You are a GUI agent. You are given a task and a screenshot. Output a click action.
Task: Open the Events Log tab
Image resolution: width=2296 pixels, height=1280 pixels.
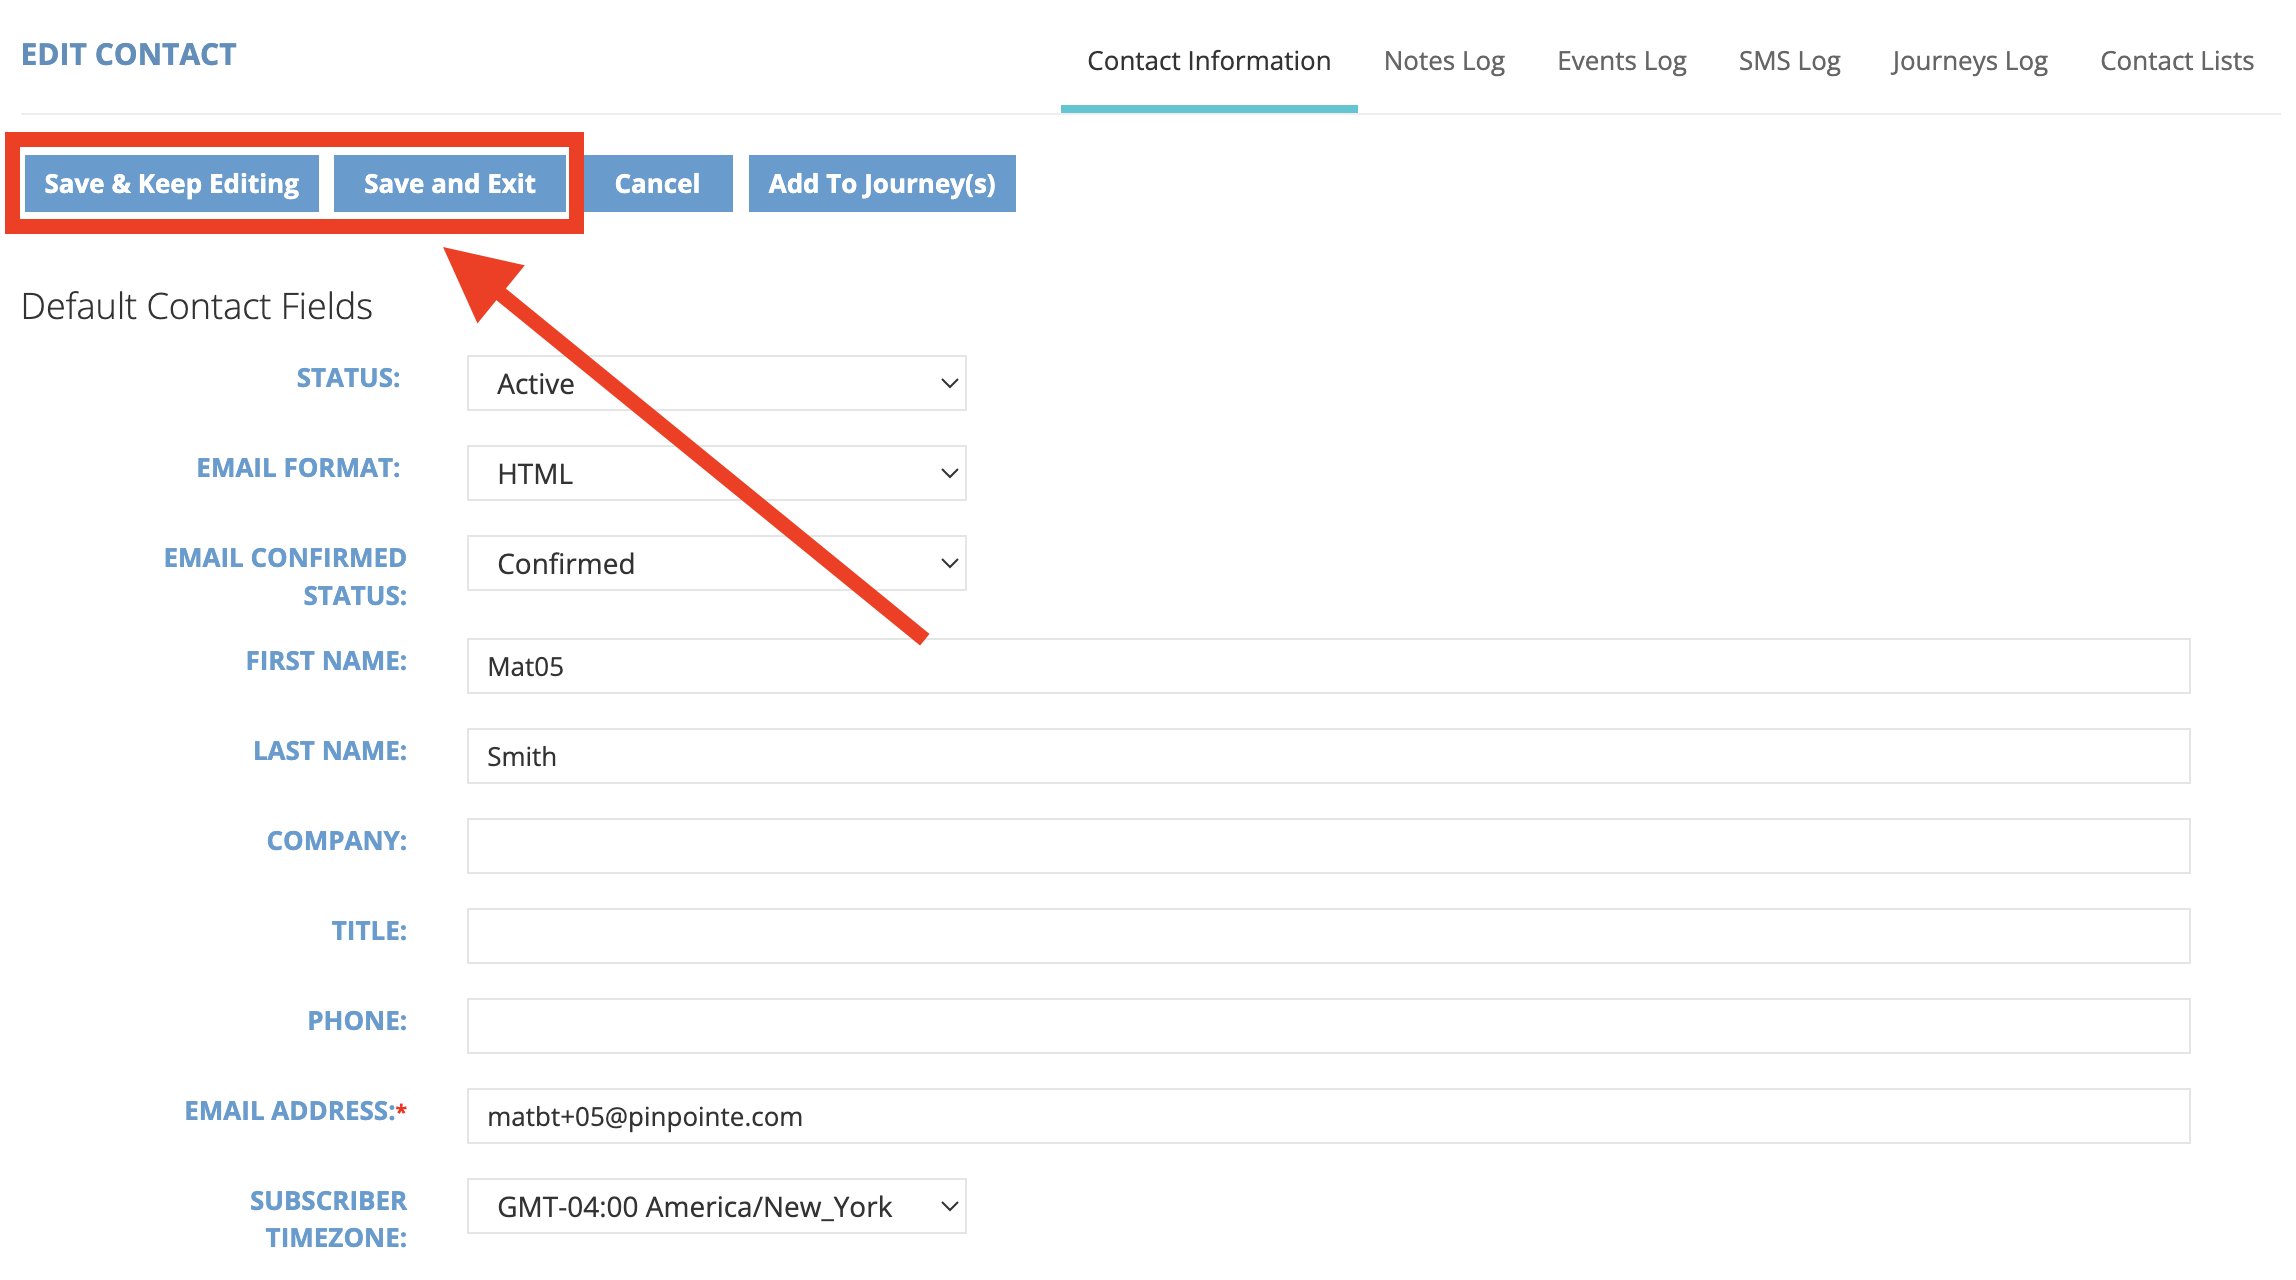[x=1621, y=61]
